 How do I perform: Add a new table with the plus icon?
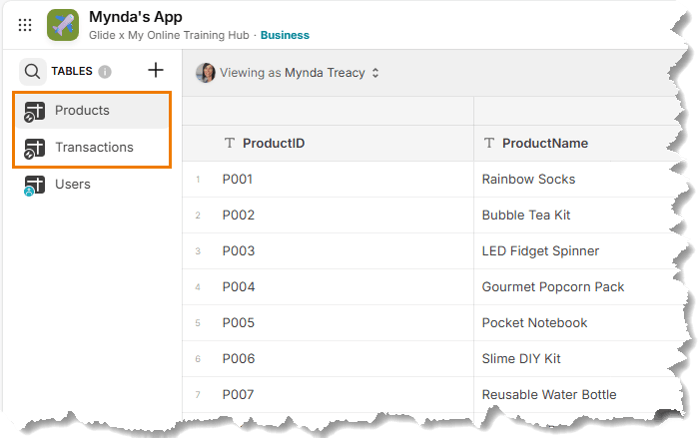pos(156,70)
